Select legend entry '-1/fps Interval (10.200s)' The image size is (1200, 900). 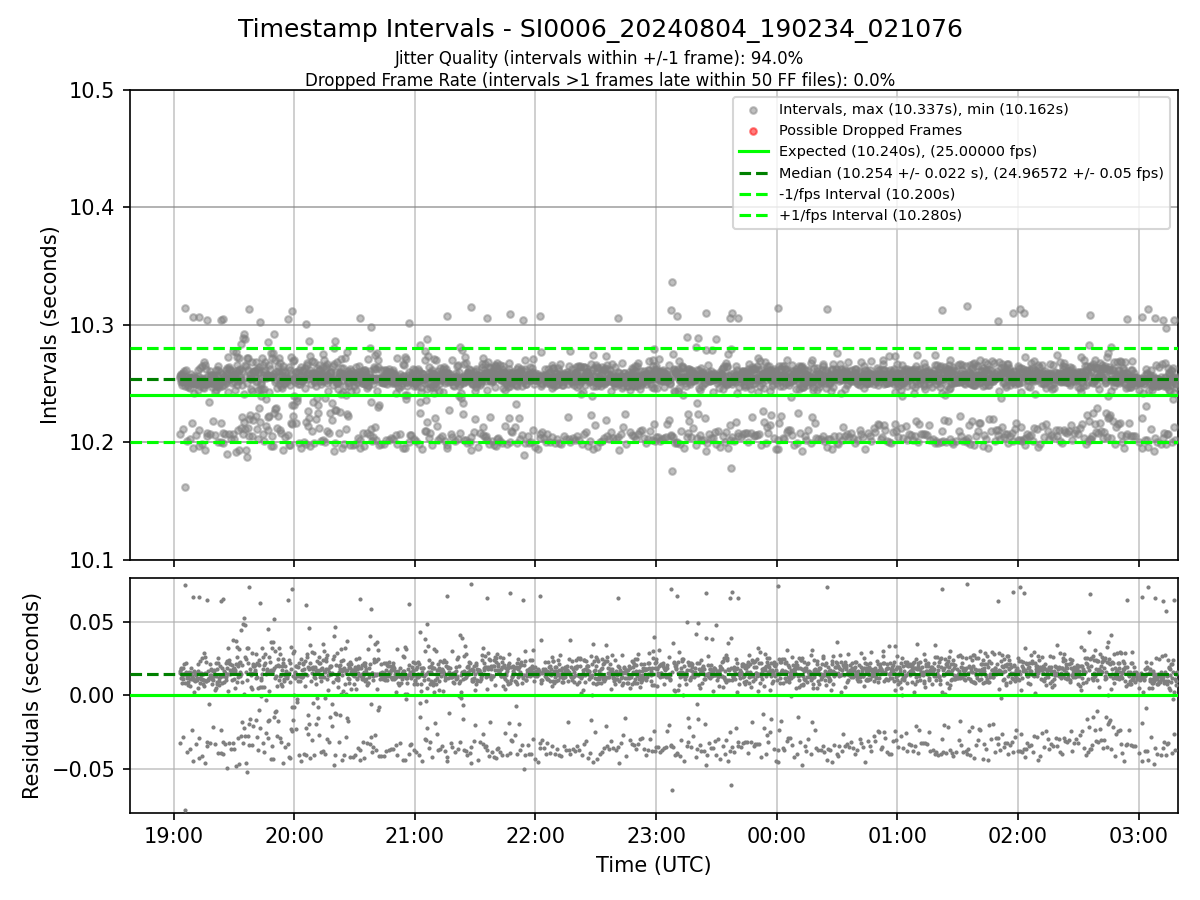(x=867, y=194)
